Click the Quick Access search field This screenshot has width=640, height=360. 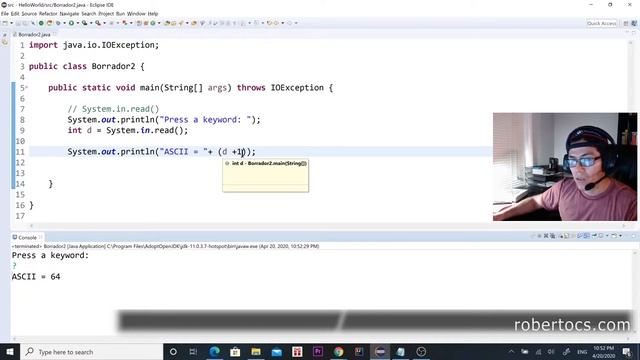601,23
